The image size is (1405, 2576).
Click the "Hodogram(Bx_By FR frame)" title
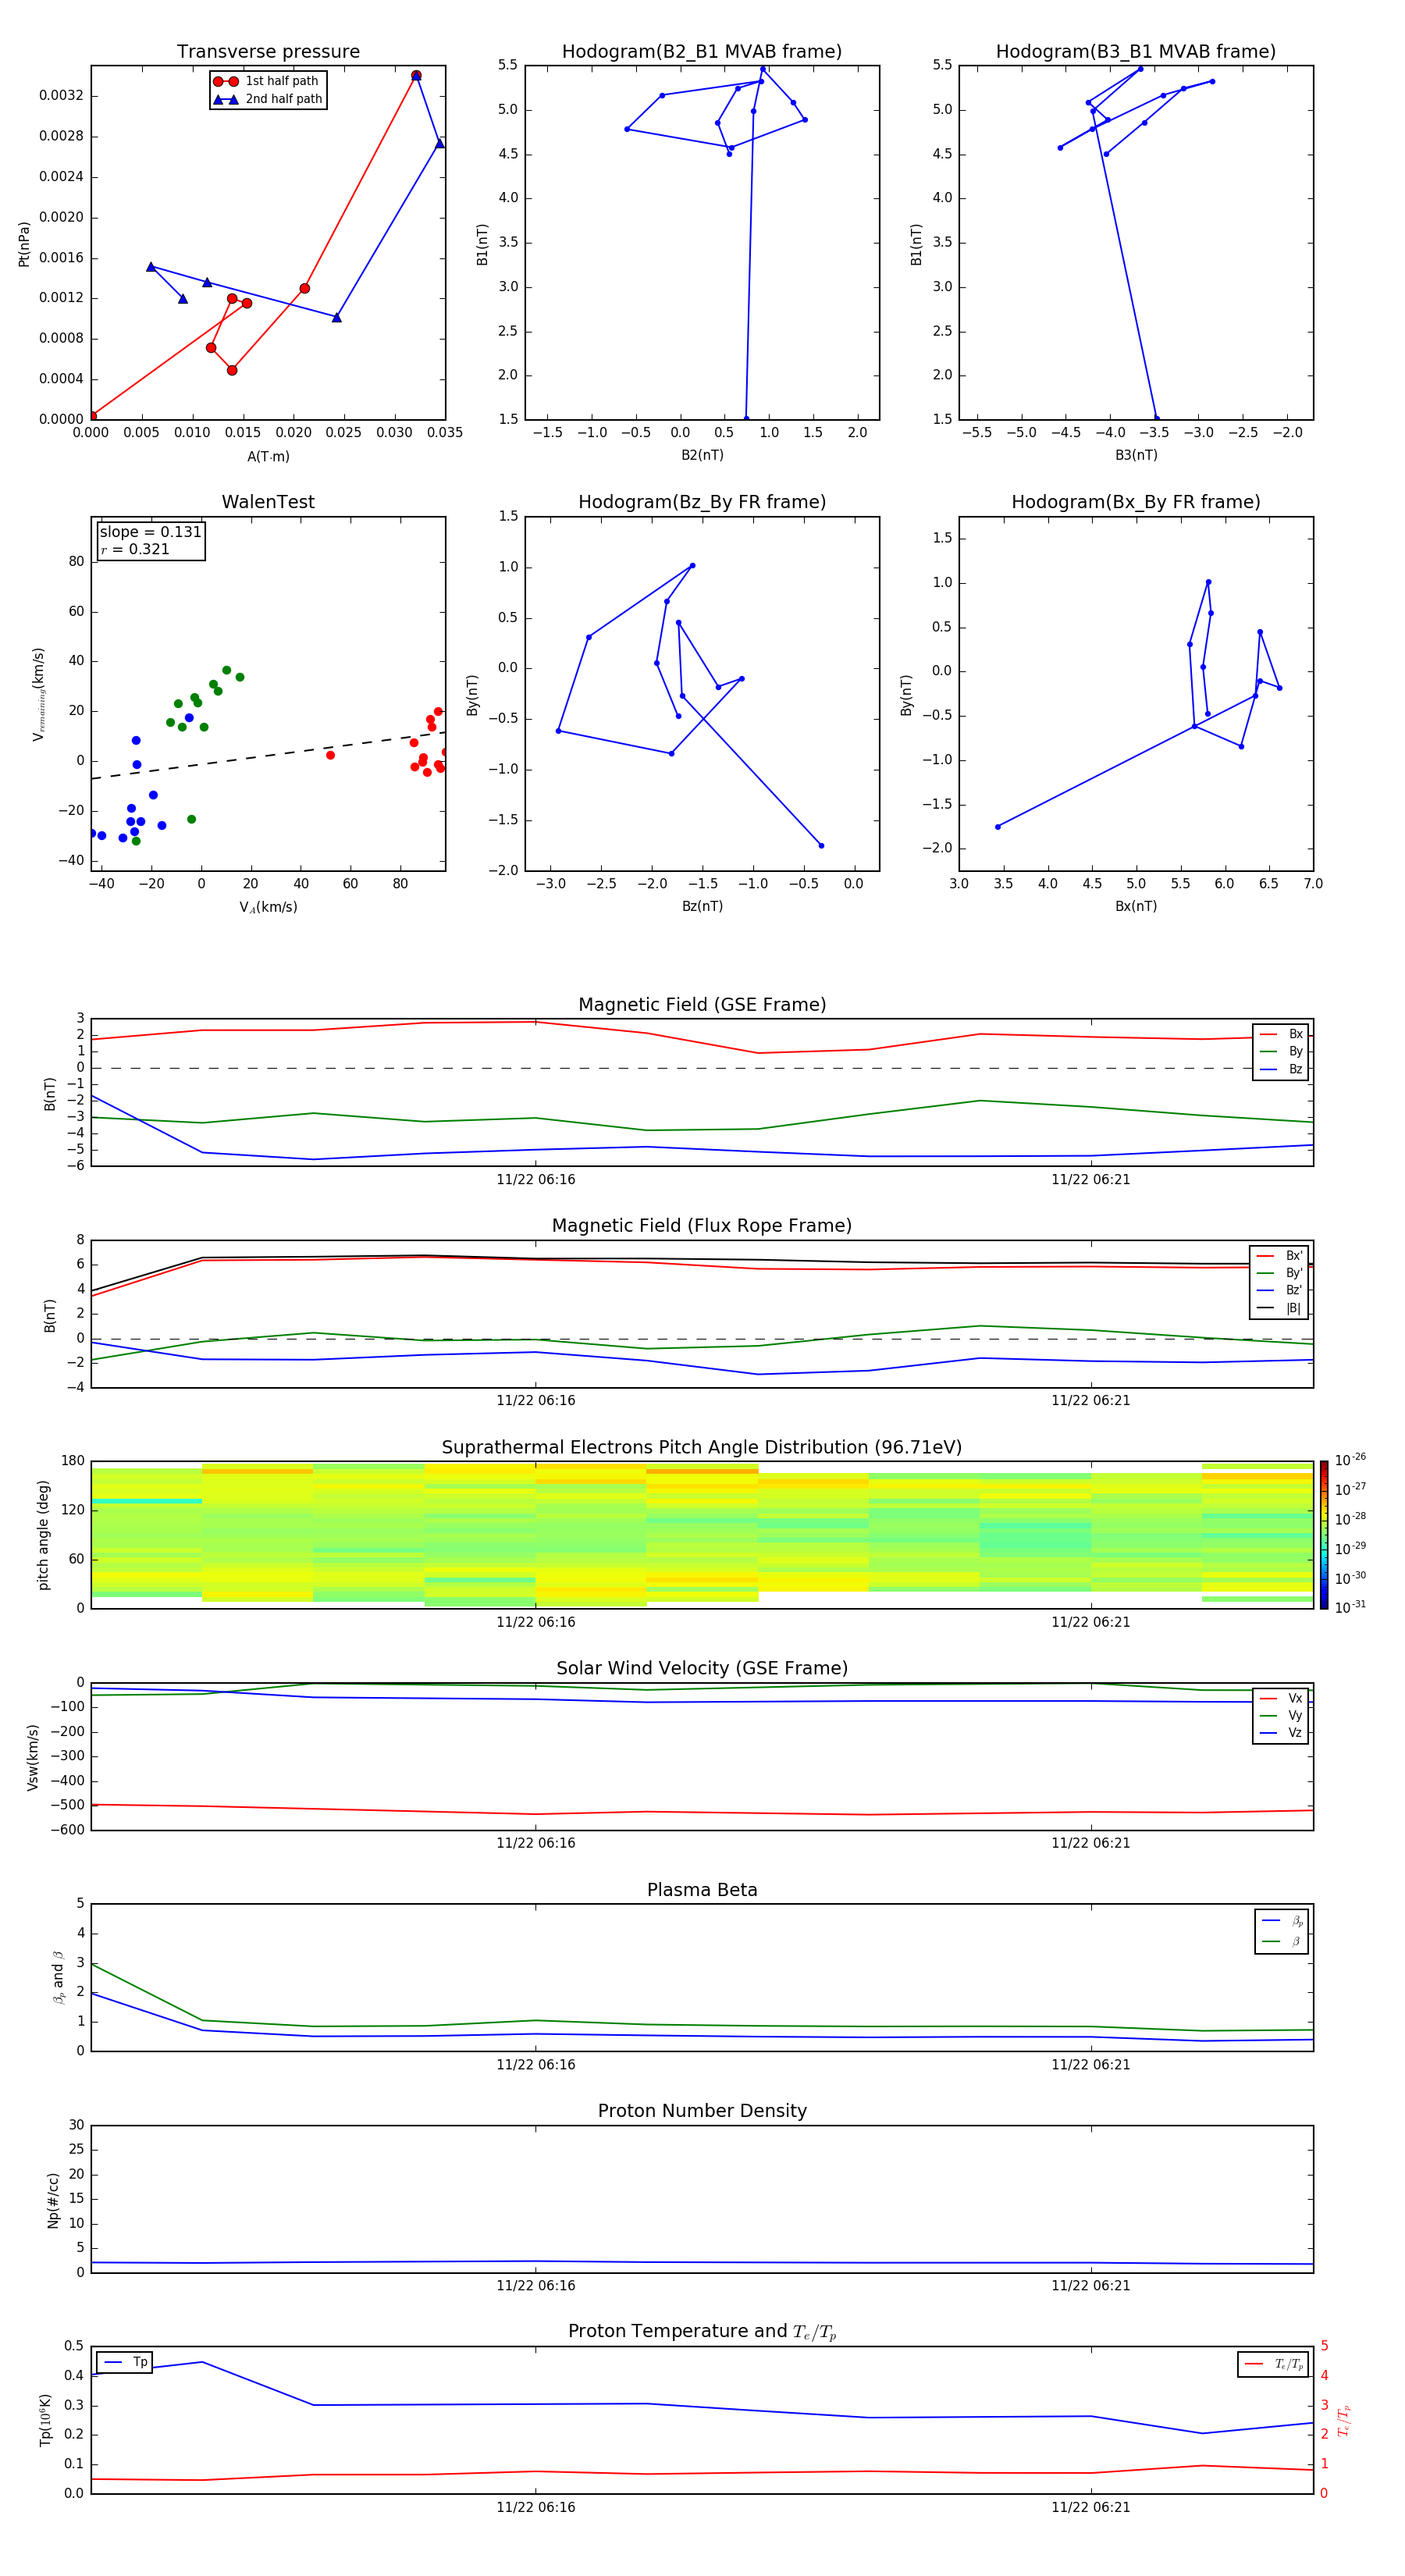point(1136,502)
